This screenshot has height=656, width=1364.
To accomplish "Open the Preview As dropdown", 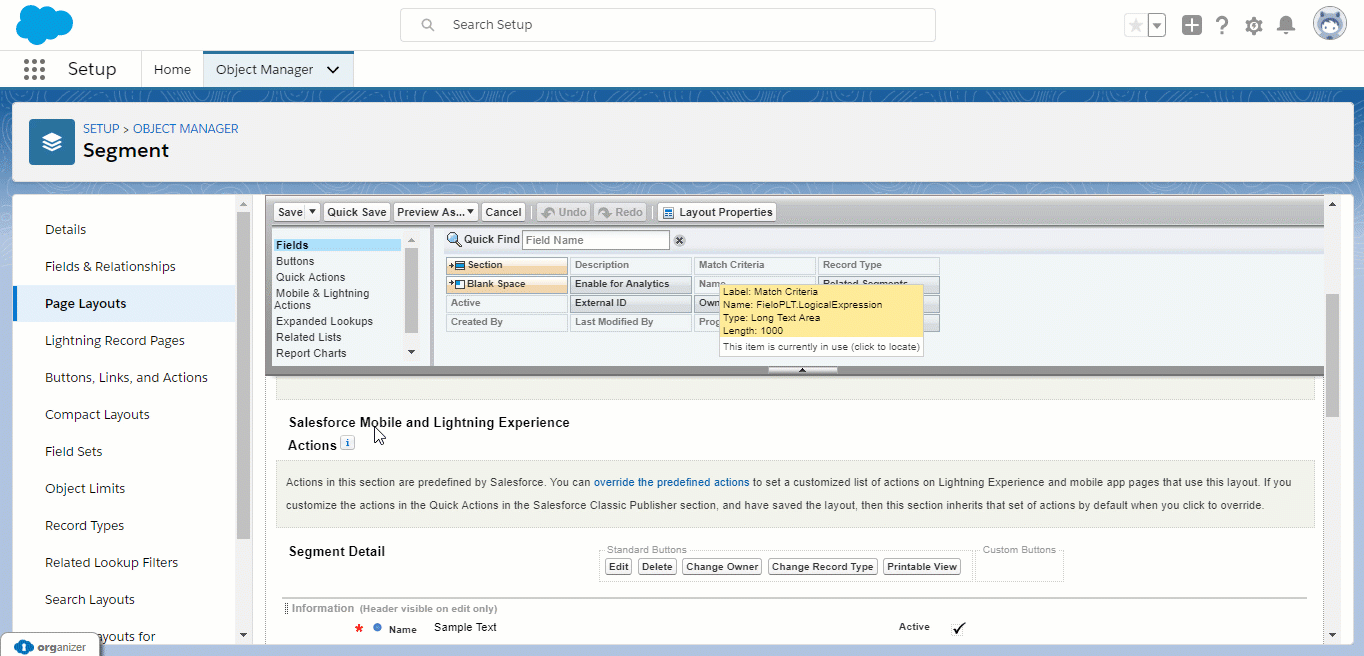I will pos(436,212).
